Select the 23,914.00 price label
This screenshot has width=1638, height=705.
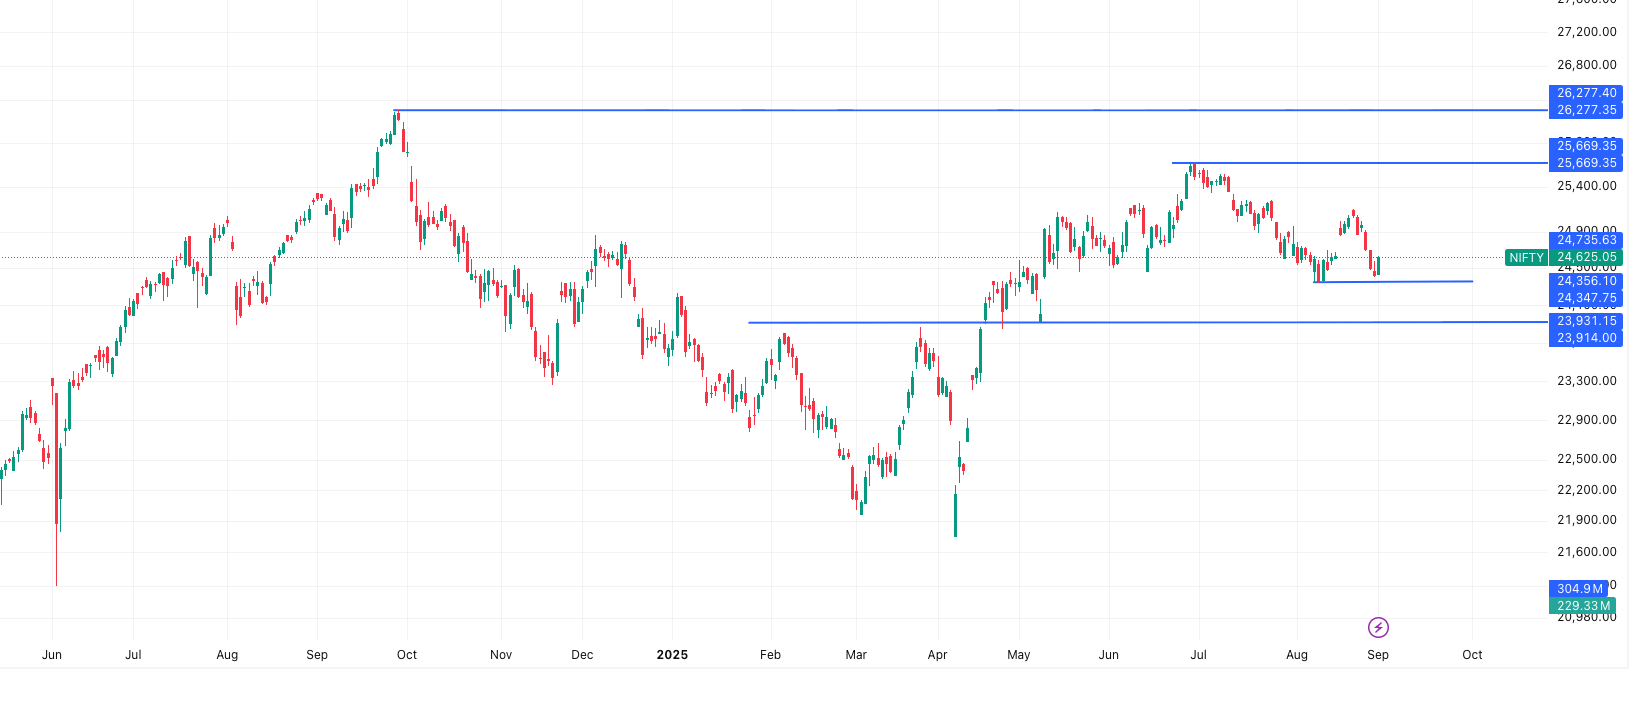(1586, 338)
